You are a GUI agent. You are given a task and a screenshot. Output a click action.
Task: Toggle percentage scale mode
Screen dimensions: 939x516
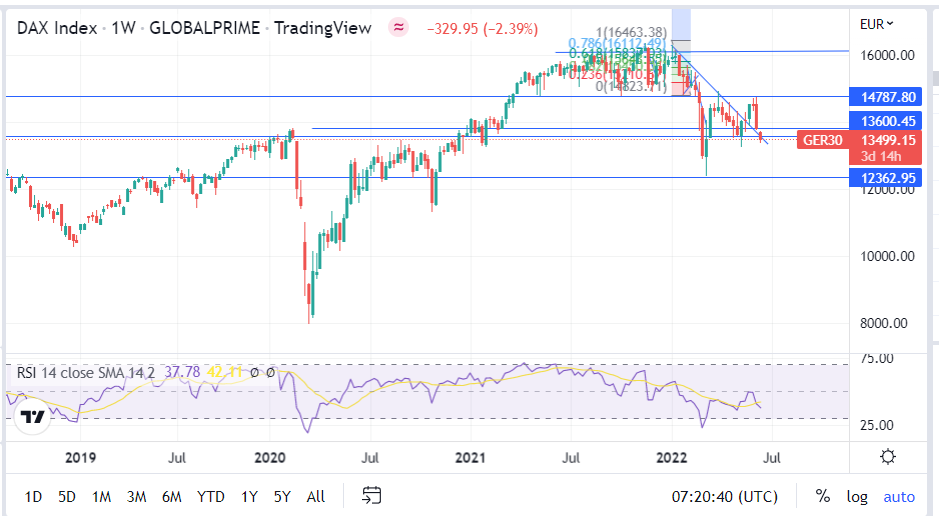(x=822, y=496)
